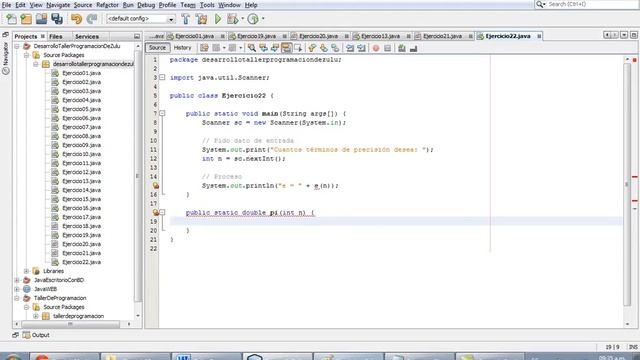Collapse pi method fold at line 18
This screenshot has width=640, height=360.
pos(162,213)
